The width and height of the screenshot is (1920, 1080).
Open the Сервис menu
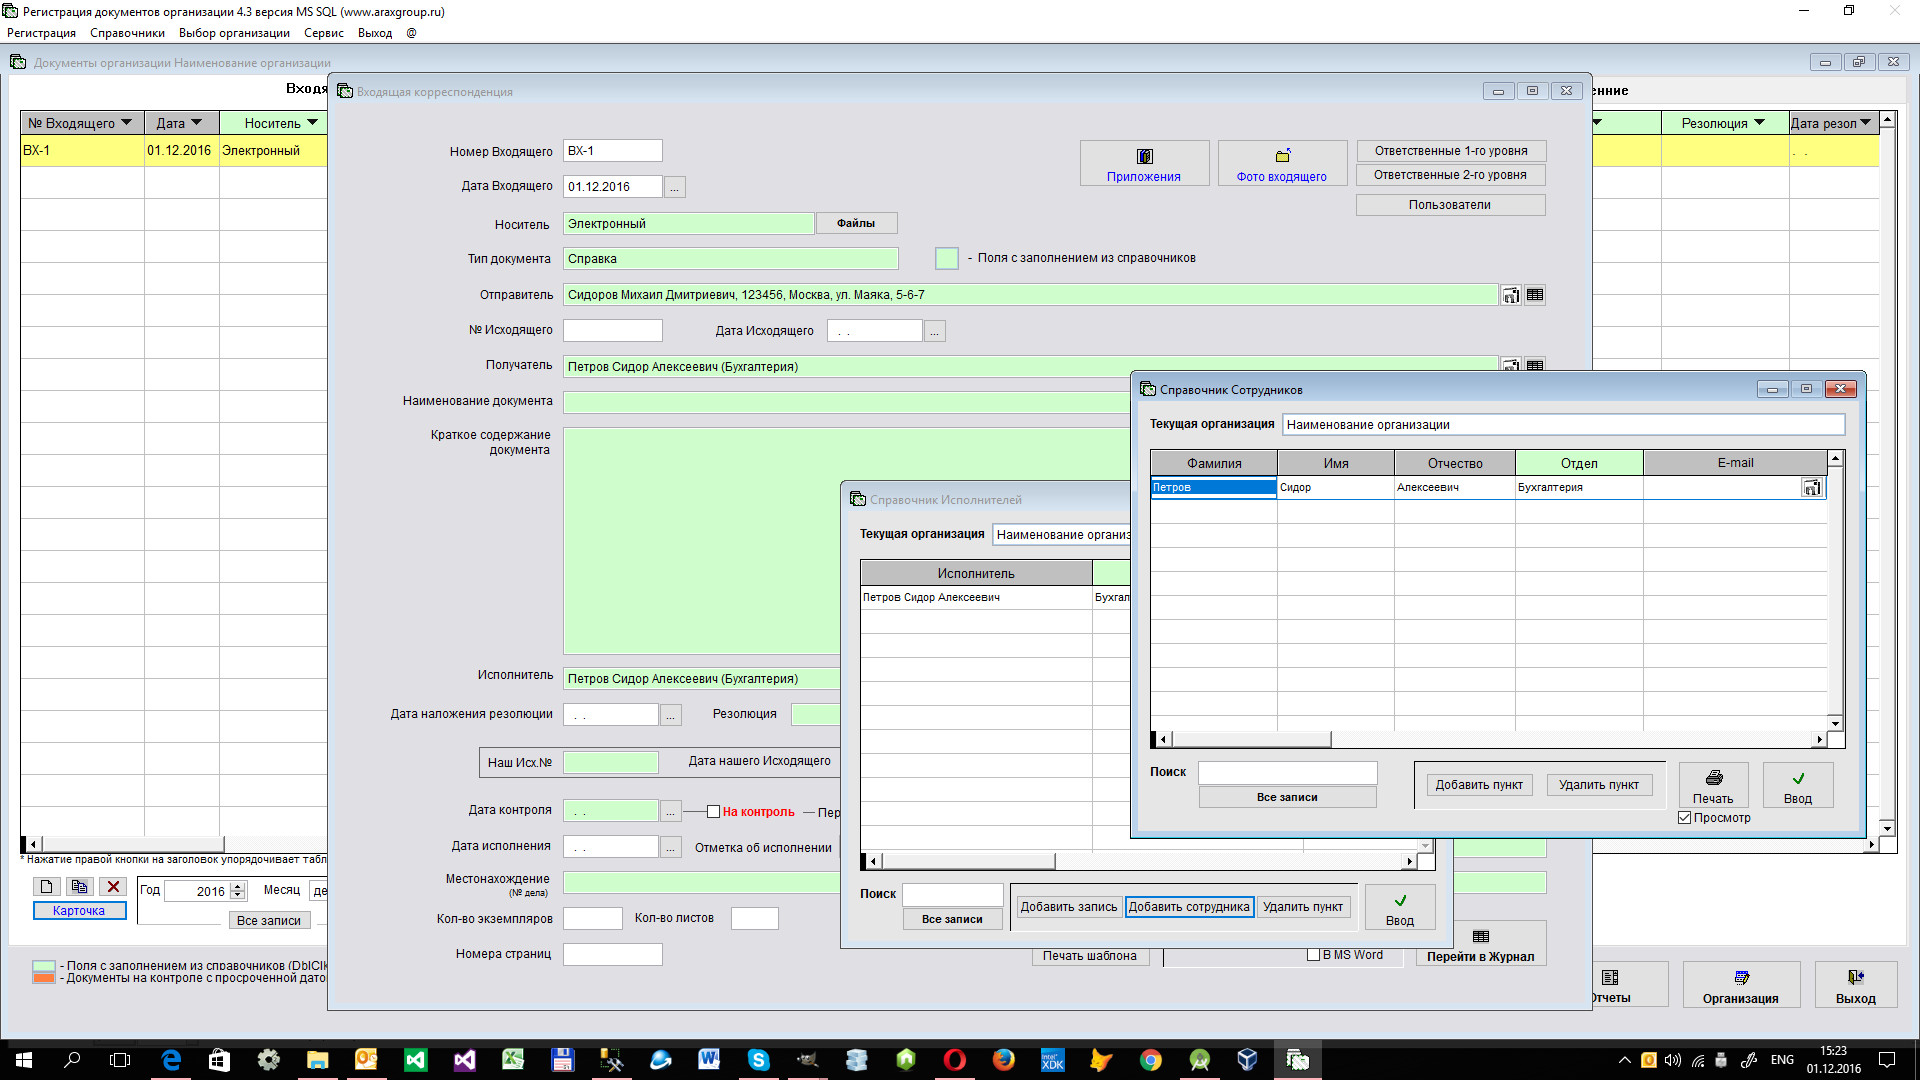click(x=323, y=33)
